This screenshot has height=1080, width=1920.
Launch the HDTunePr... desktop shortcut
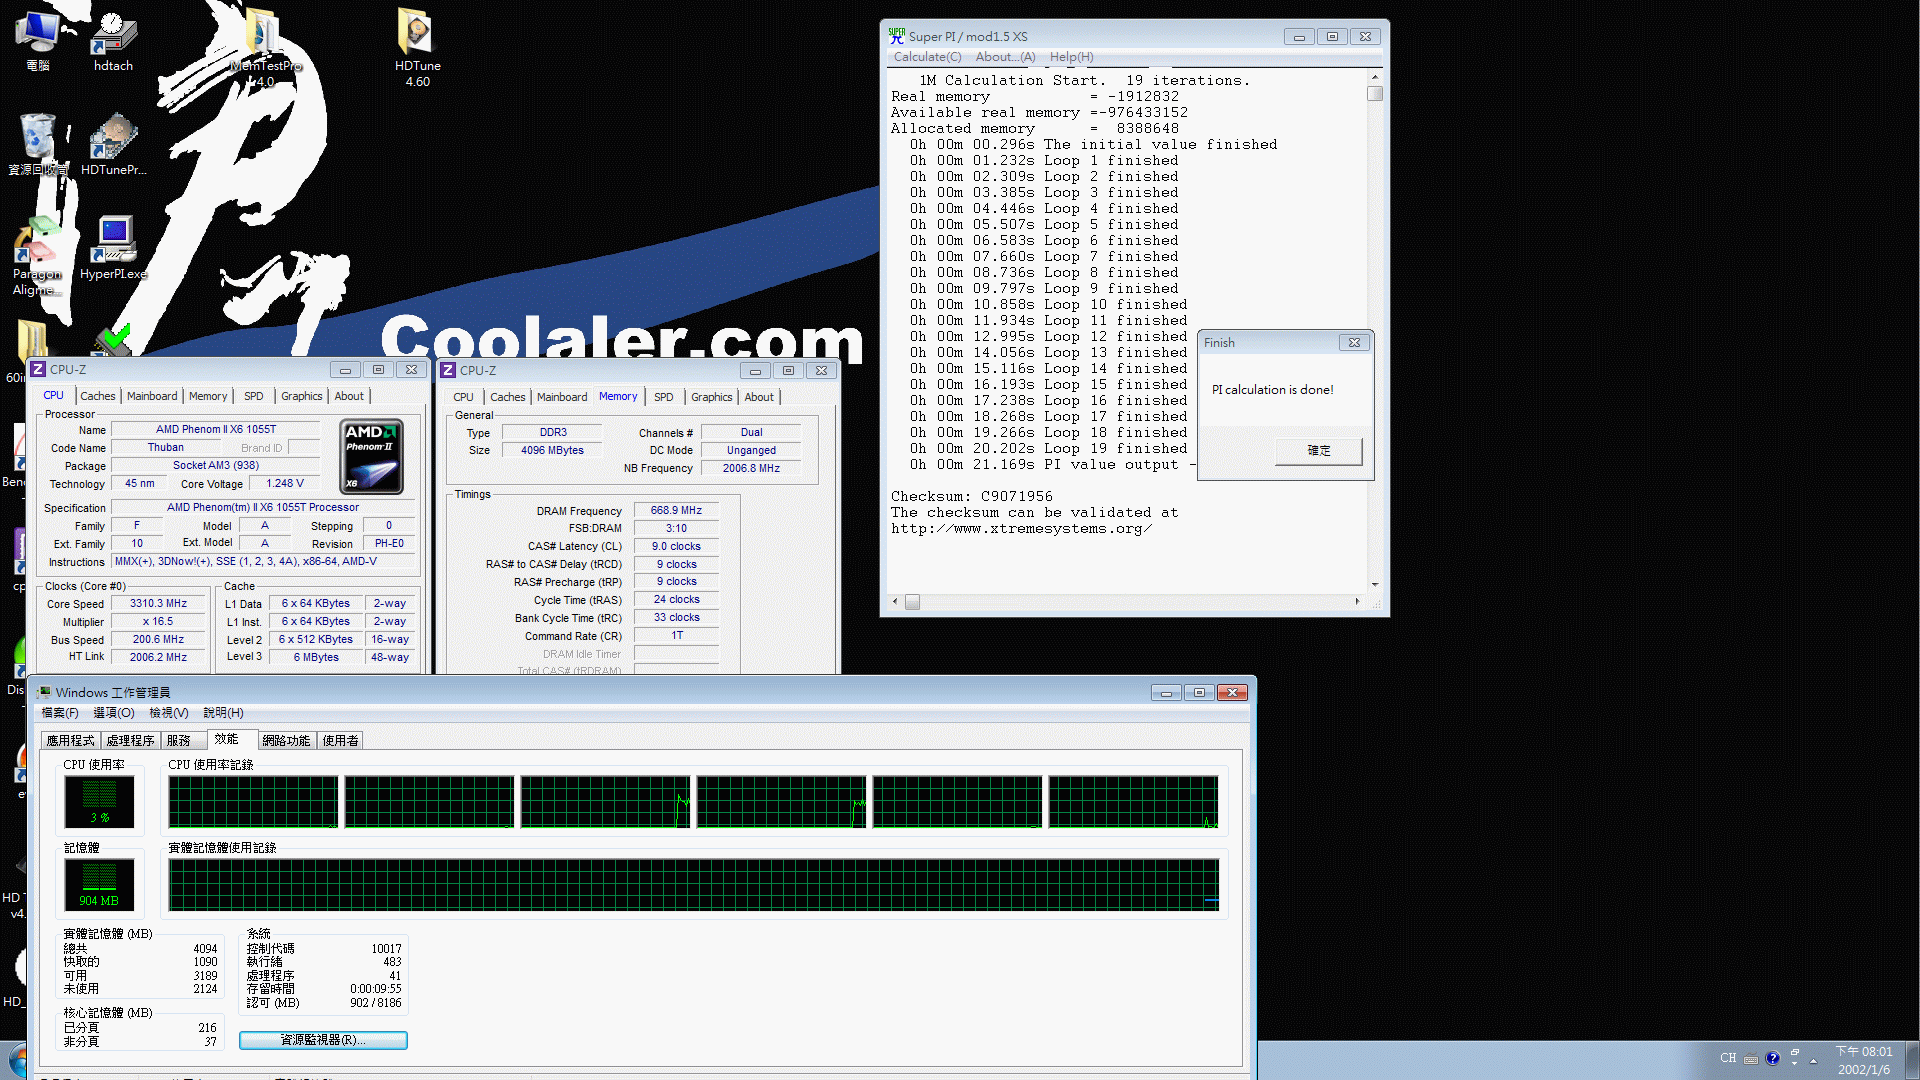[x=113, y=143]
